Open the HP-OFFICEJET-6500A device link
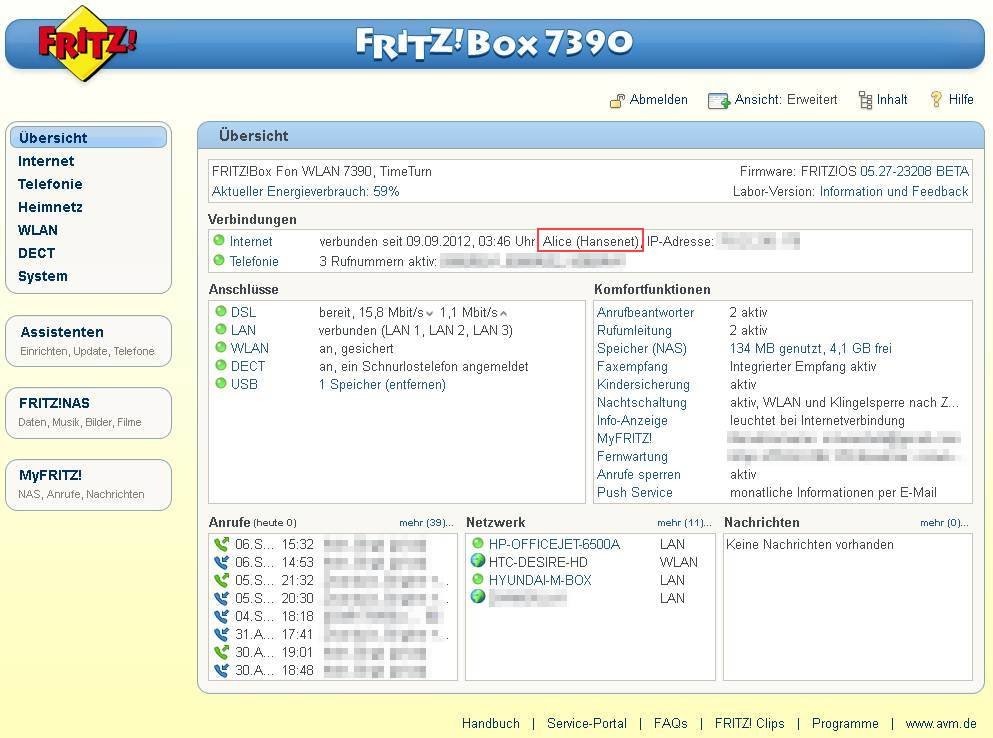993x738 pixels. 554,544
